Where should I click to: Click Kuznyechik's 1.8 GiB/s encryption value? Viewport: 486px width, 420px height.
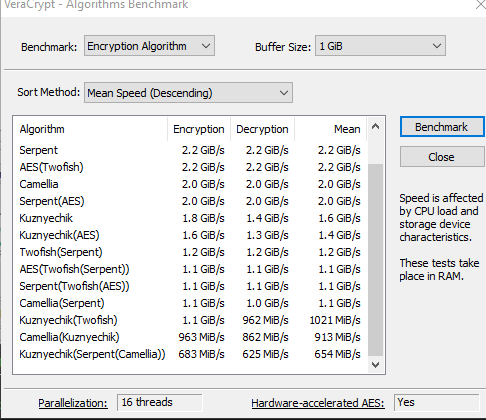203,218
